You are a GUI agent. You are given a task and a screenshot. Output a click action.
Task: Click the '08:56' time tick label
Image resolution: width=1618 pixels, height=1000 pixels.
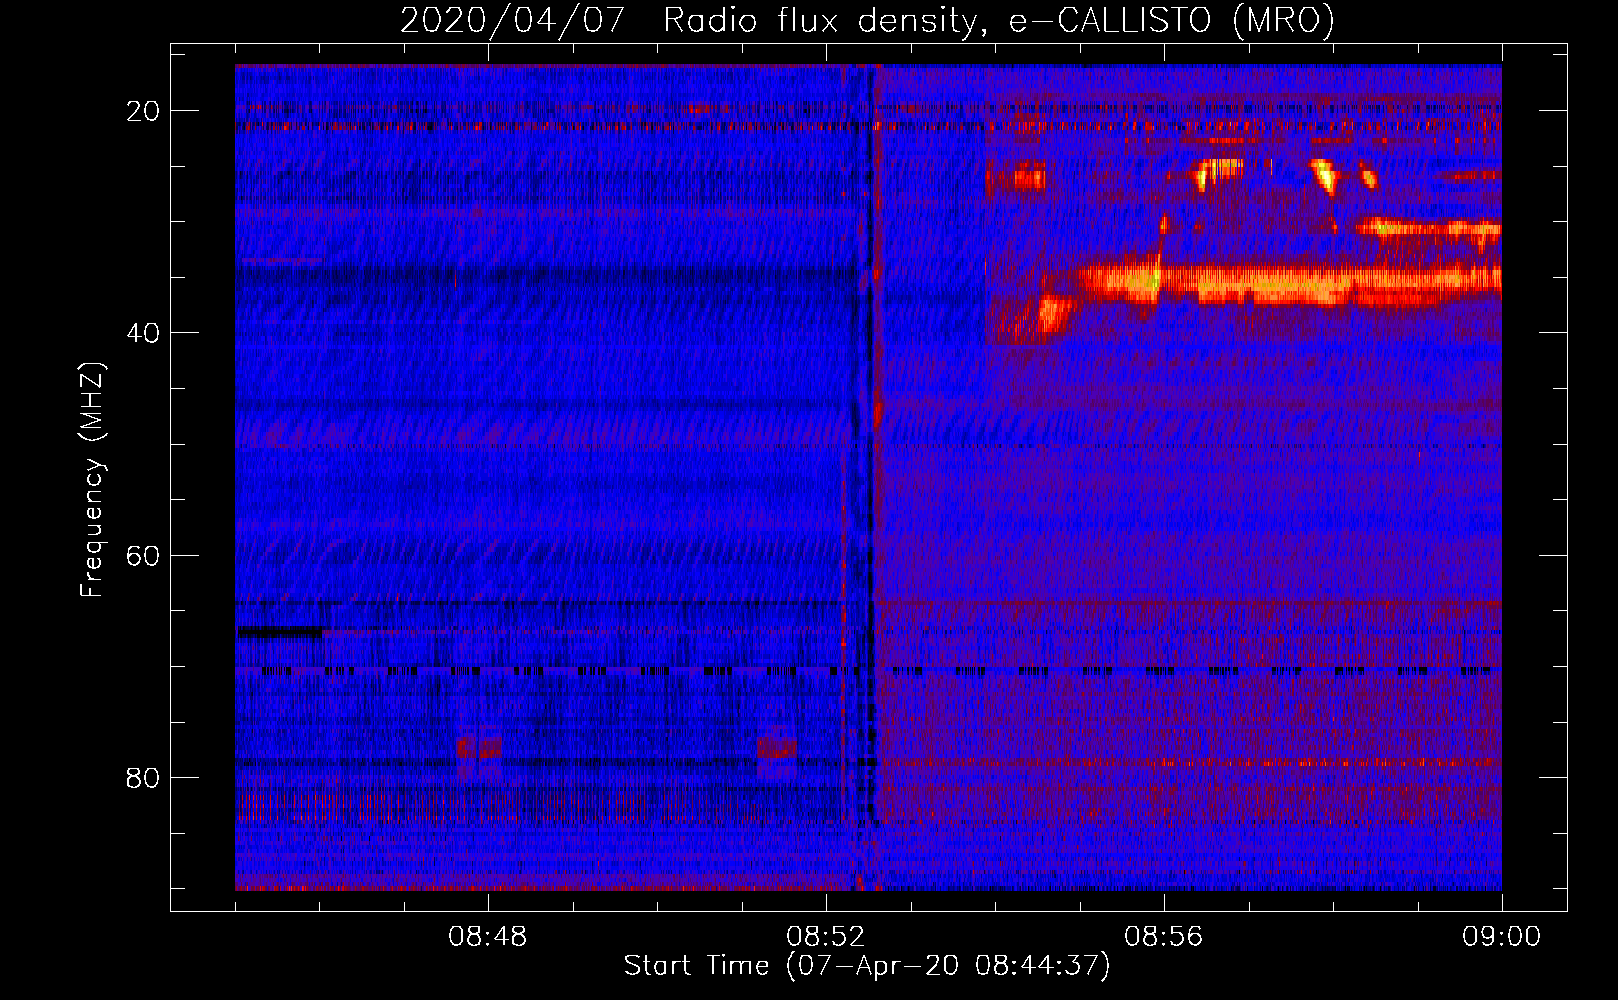click(1164, 937)
